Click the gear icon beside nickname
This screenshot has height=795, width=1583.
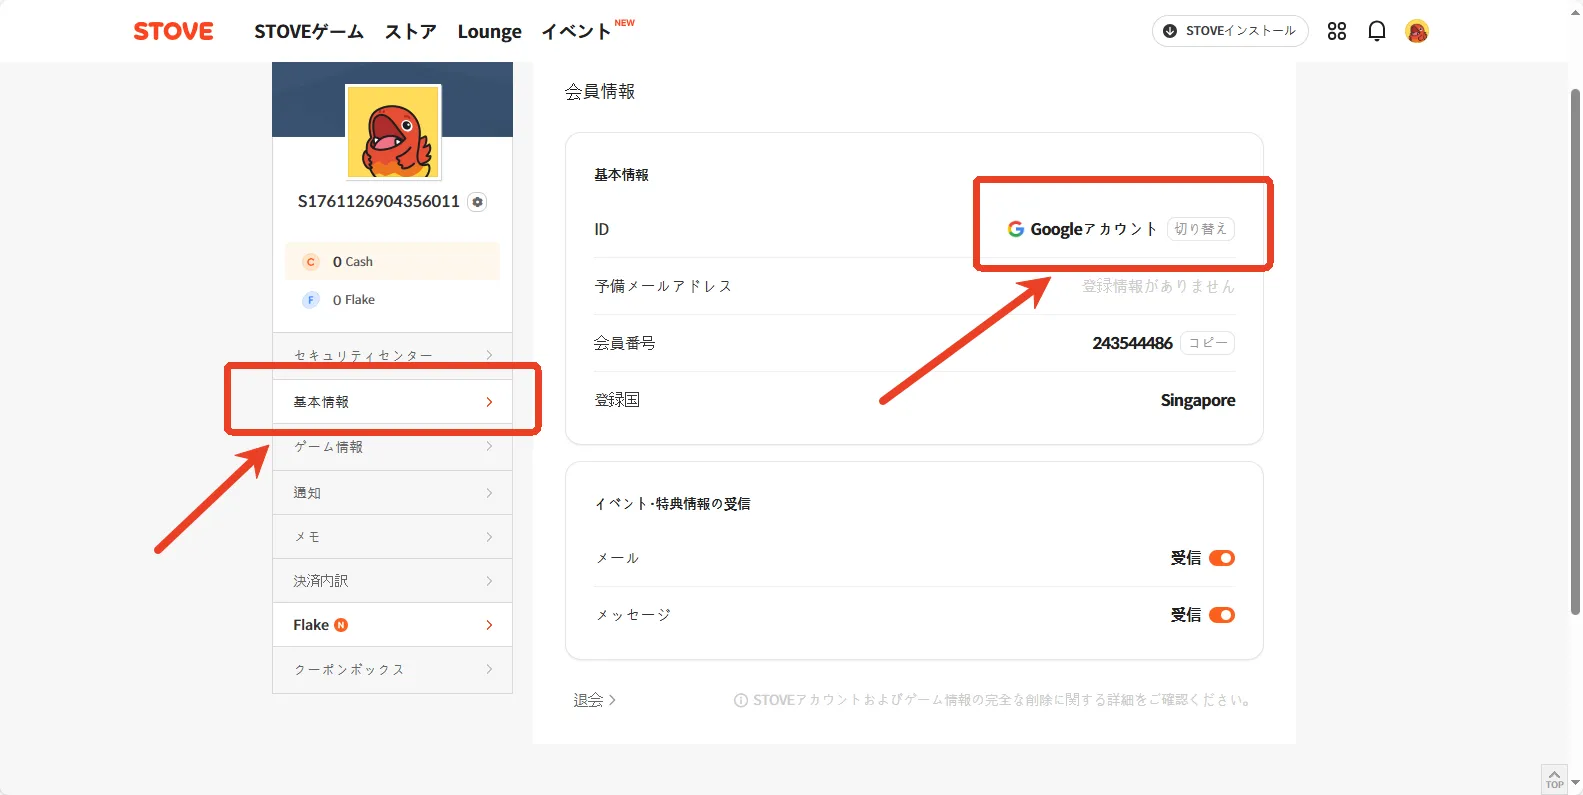pos(478,202)
